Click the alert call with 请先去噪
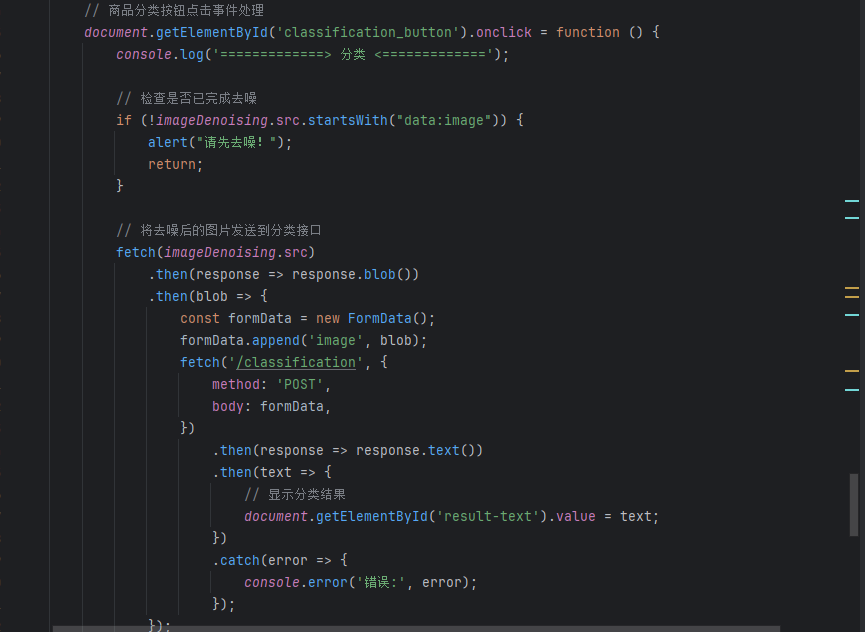Image resolution: width=865 pixels, height=632 pixels. coord(220,142)
